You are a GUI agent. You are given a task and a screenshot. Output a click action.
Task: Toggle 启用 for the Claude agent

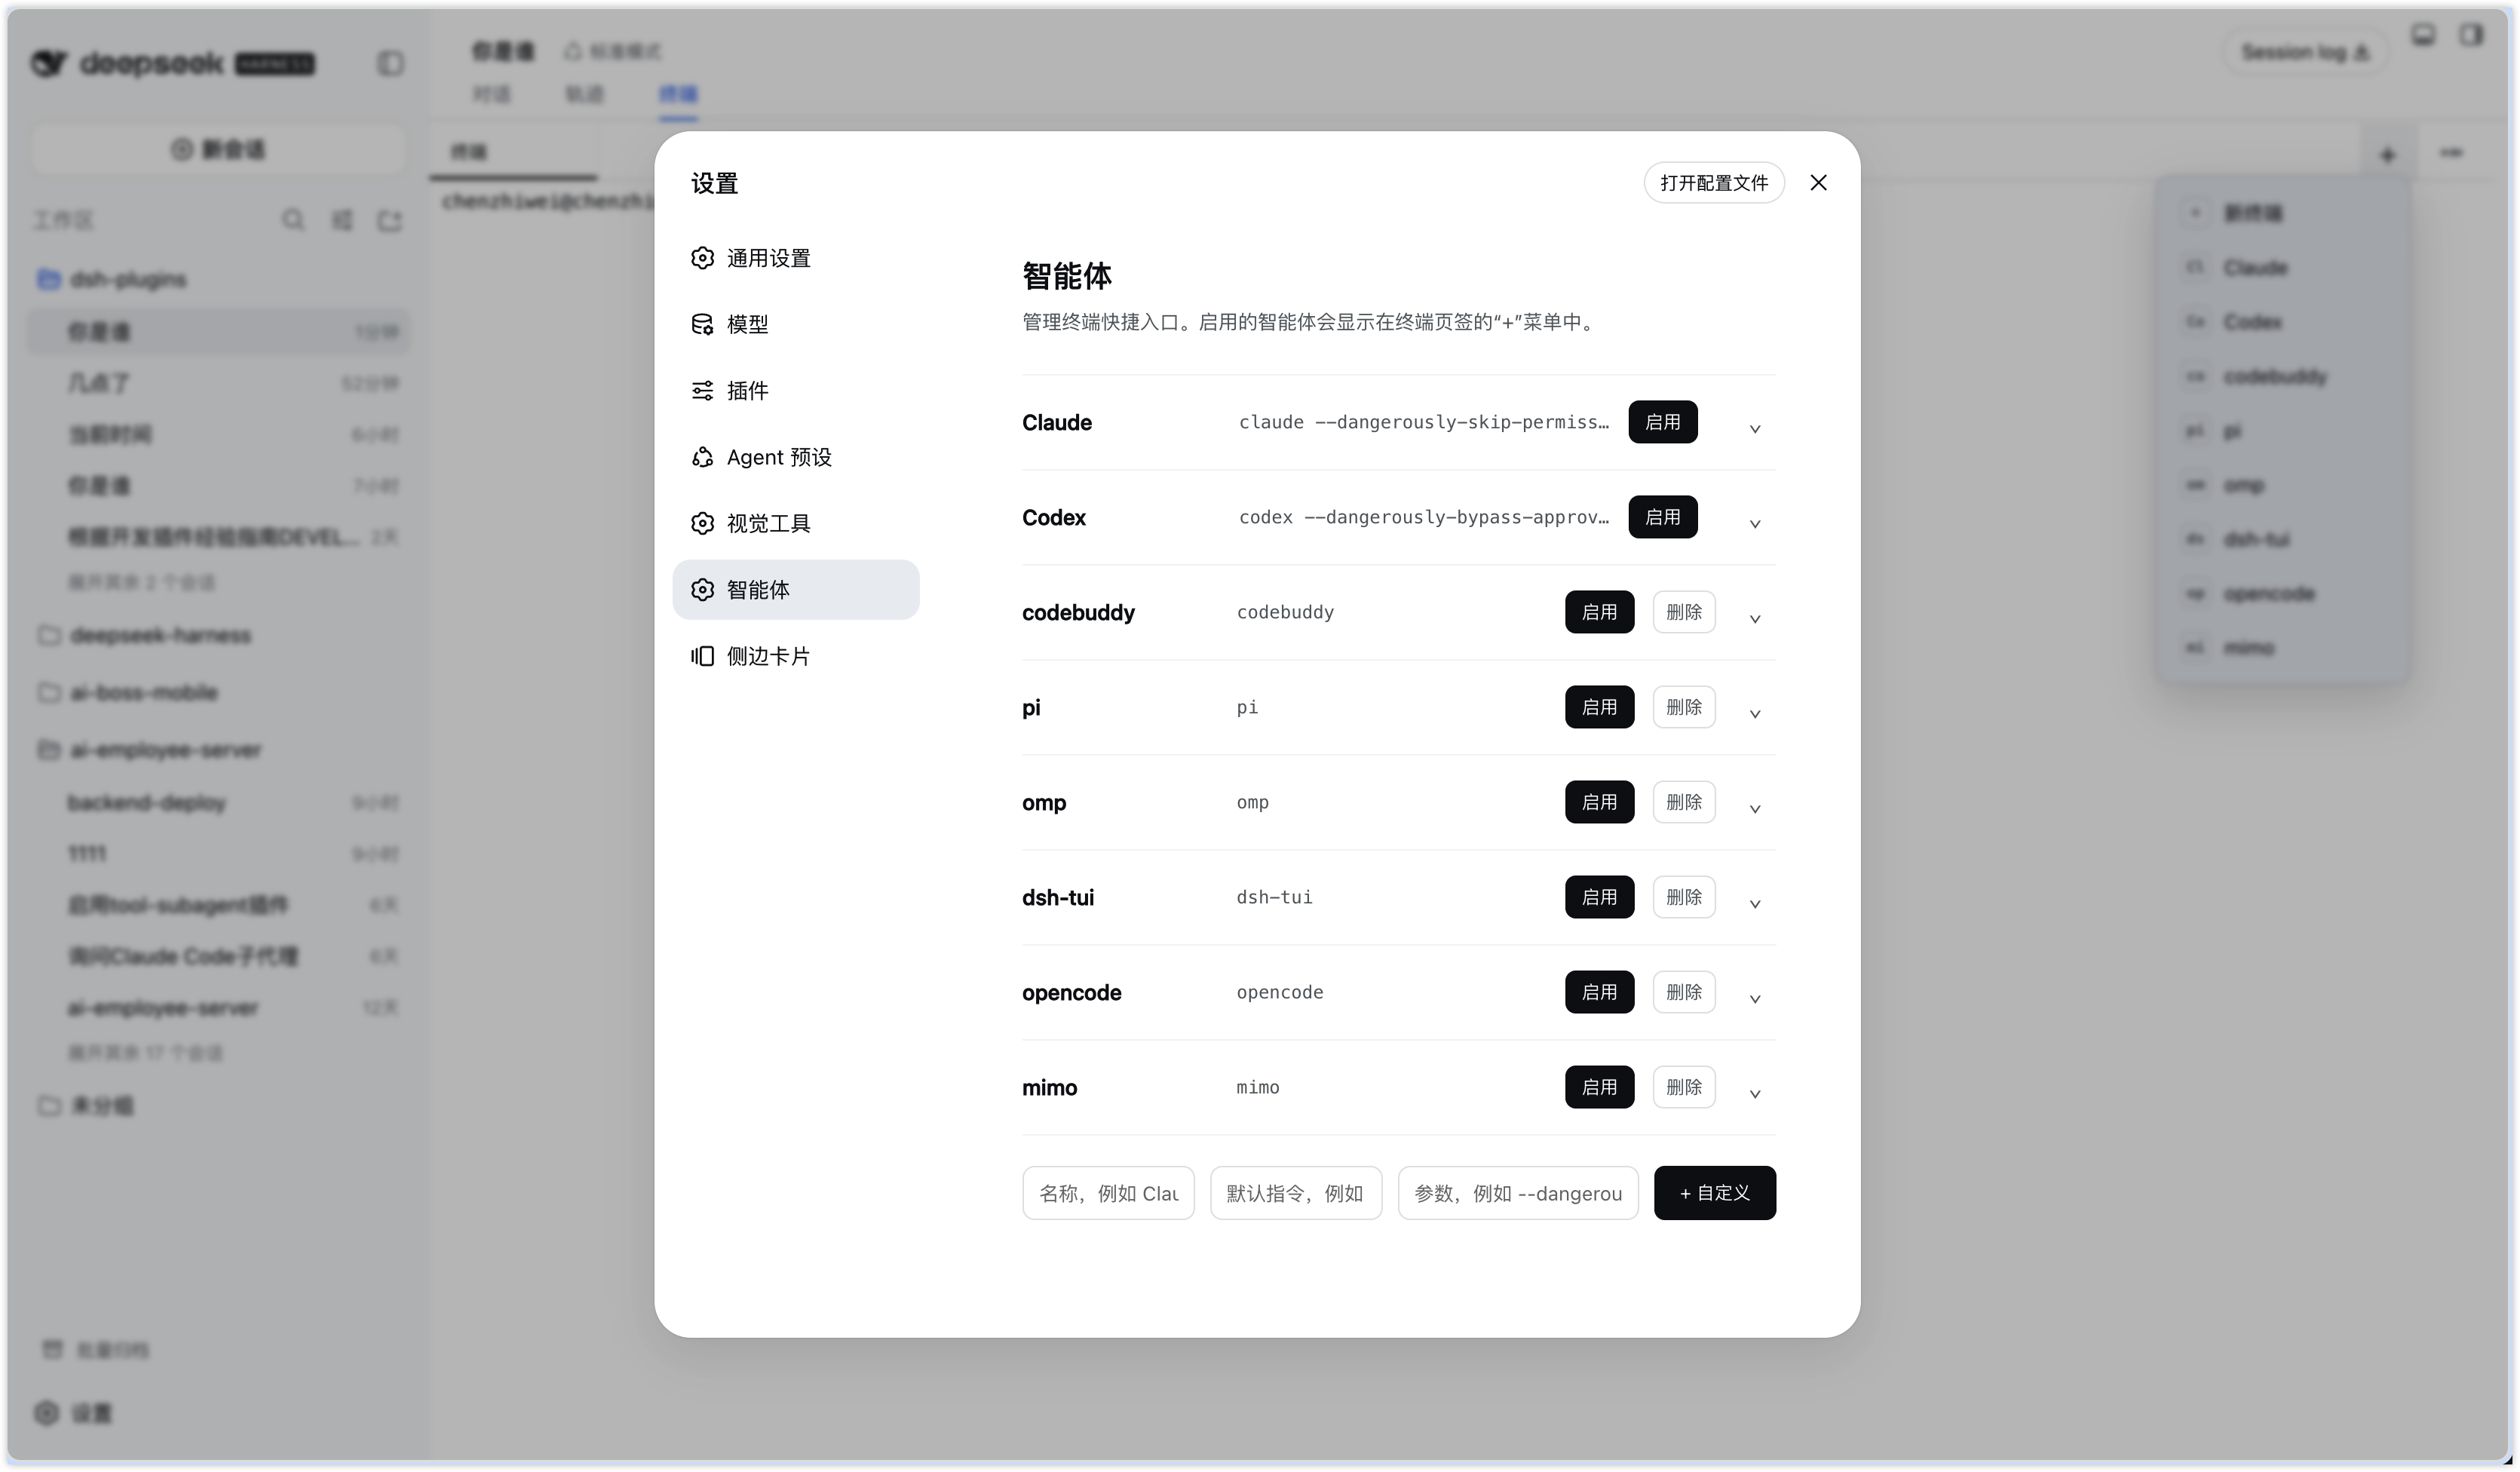[1662, 422]
